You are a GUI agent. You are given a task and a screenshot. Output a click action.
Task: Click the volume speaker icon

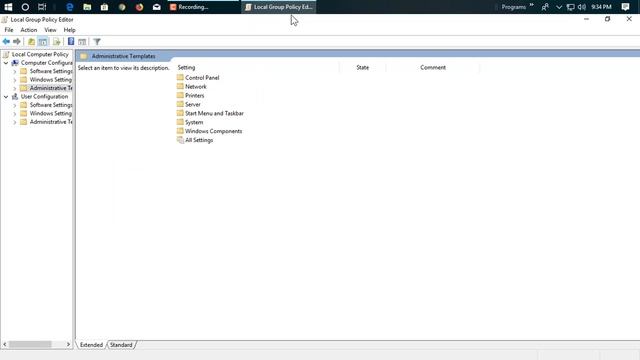click(x=582, y=7)
